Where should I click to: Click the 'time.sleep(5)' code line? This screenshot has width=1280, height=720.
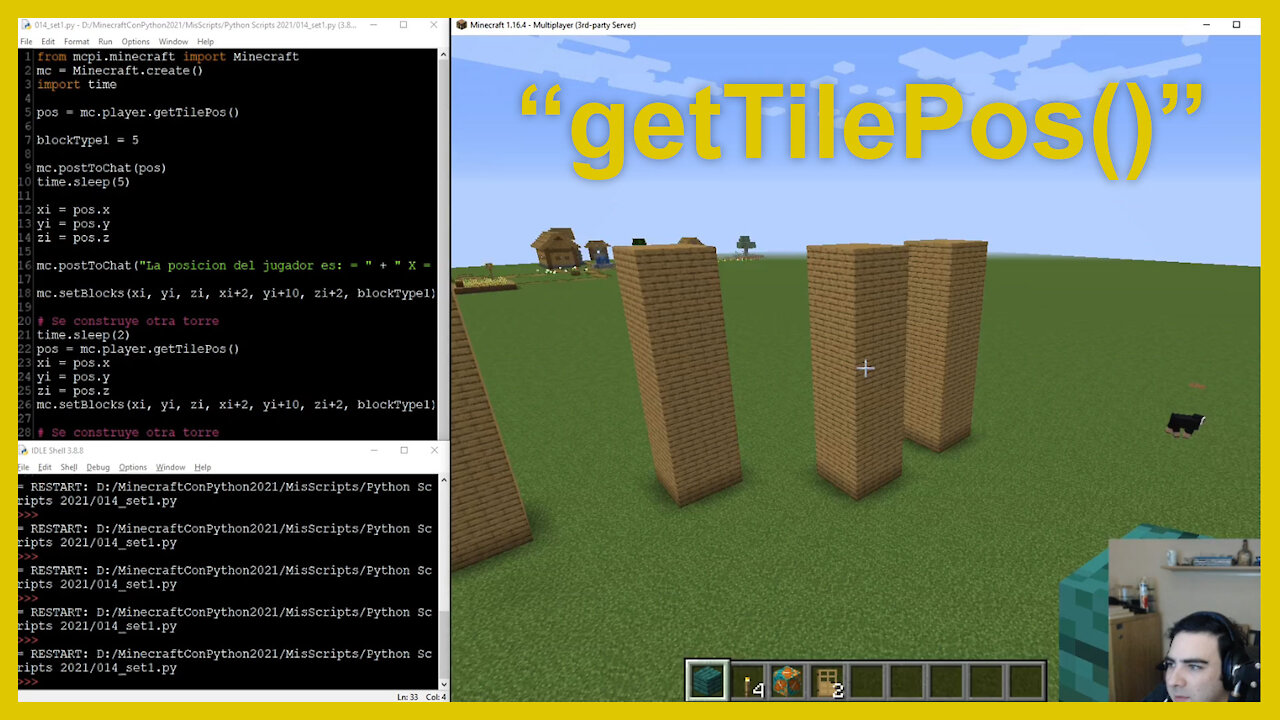(84, 182)
